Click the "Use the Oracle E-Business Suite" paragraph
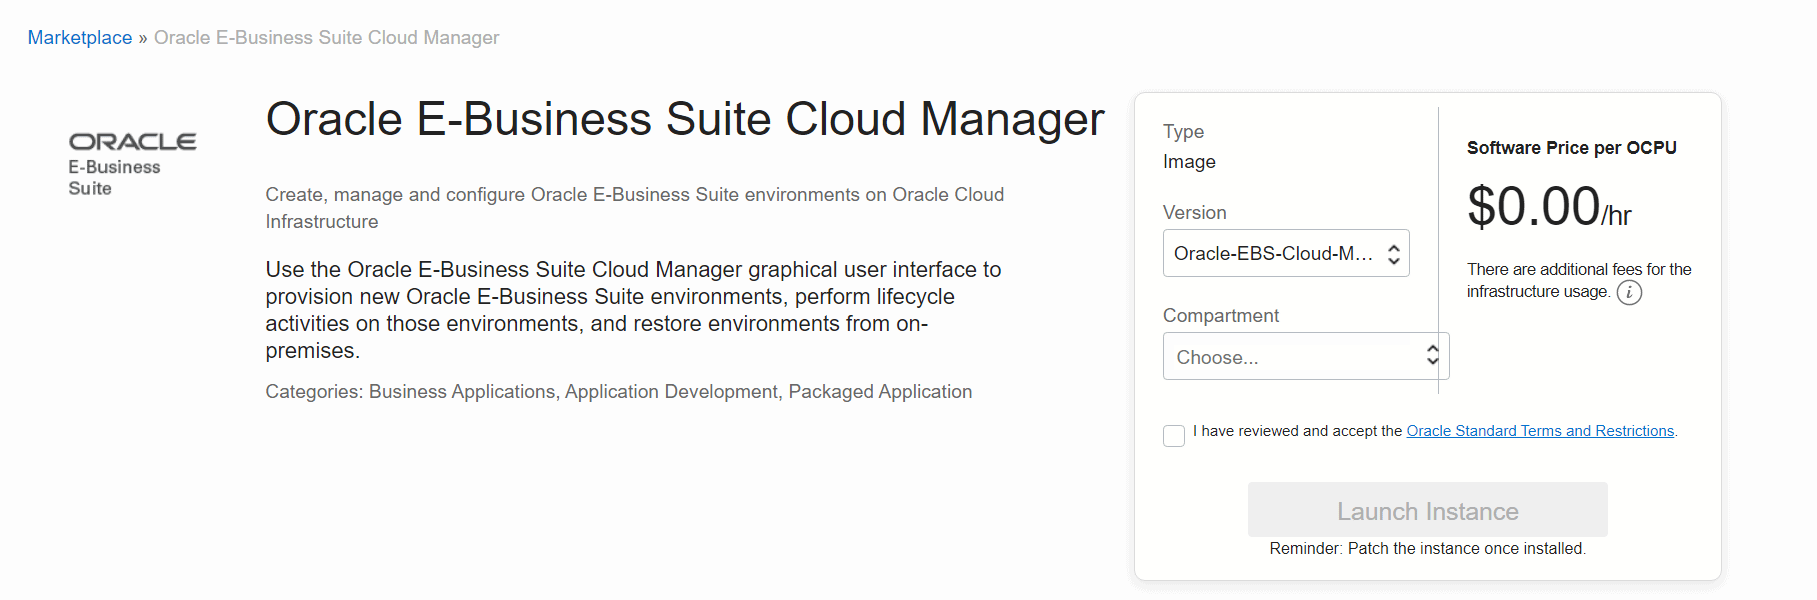Viewport: 1817px width, 600px height. click(x=633, y=310)
